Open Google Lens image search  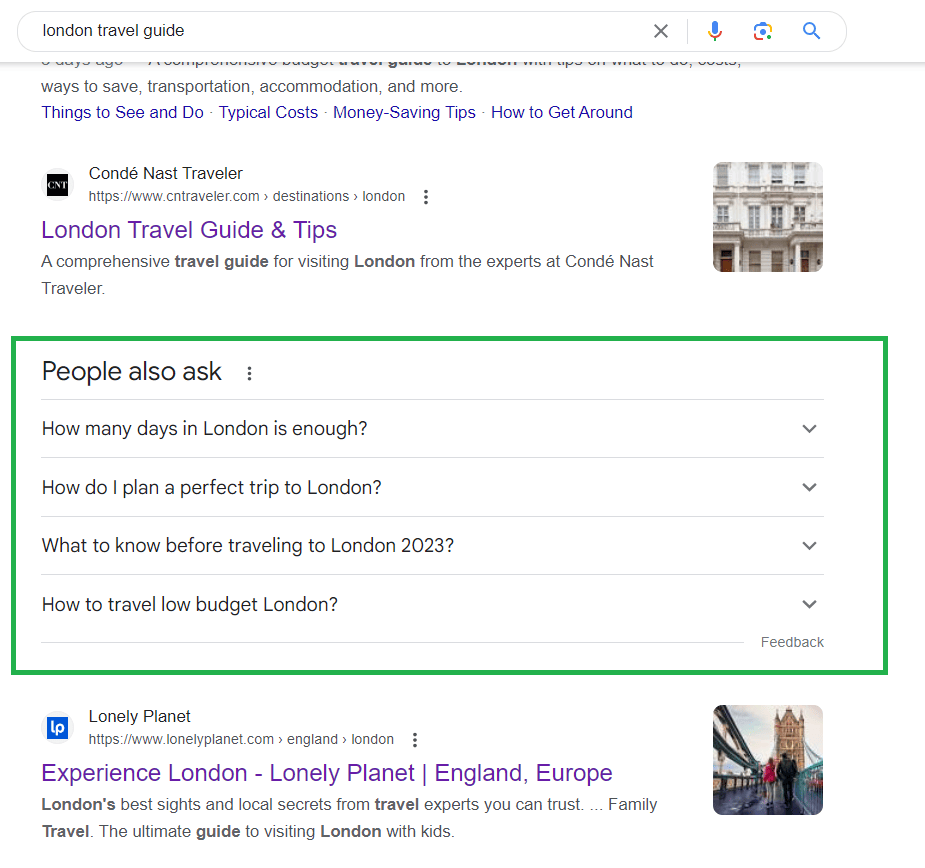coord(762,31)
